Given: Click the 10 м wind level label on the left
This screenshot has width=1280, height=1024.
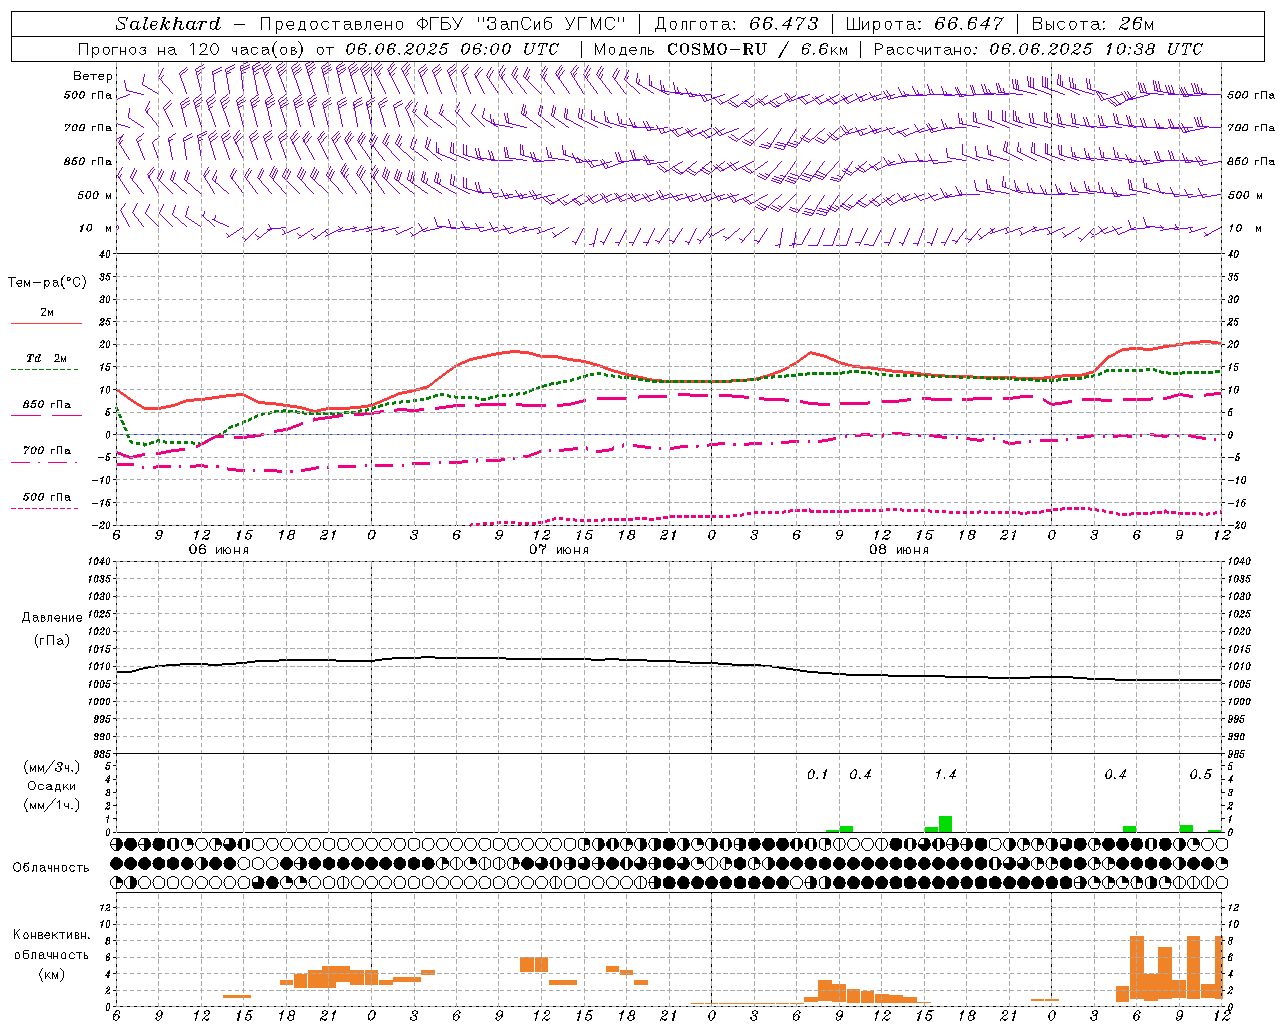Looking at the screenshot, I should (x=97, y=228).
